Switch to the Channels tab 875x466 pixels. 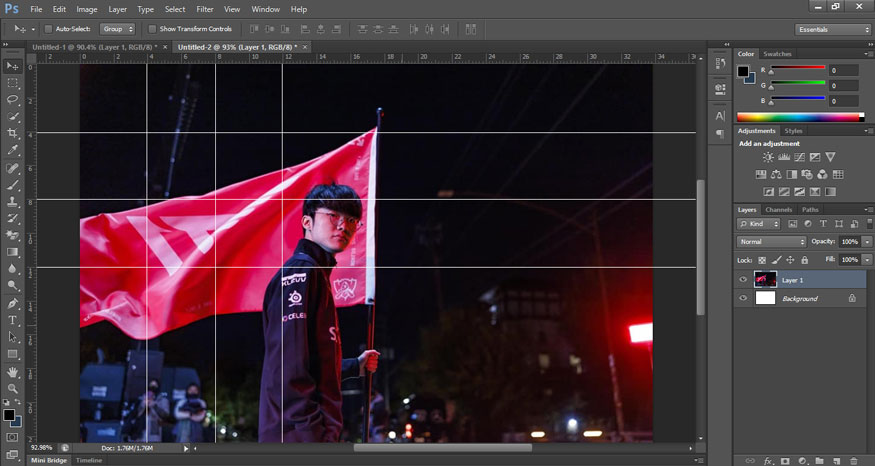pyautogui.click(x=778, y=210)
